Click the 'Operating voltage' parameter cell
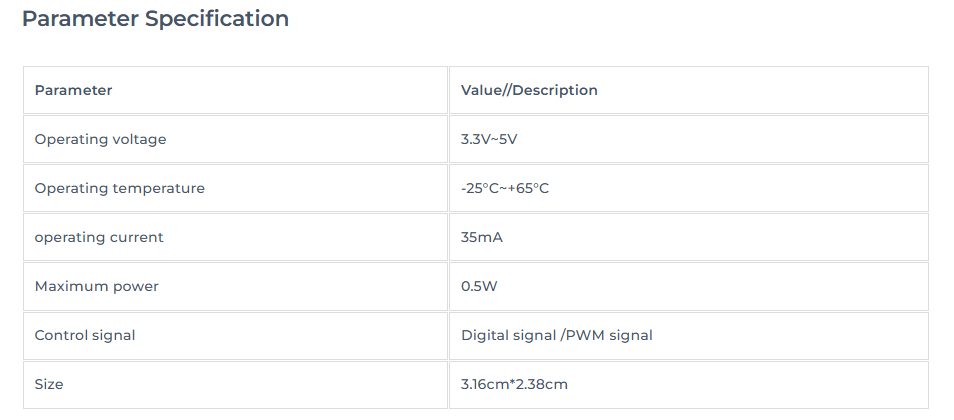 (100, 139)
